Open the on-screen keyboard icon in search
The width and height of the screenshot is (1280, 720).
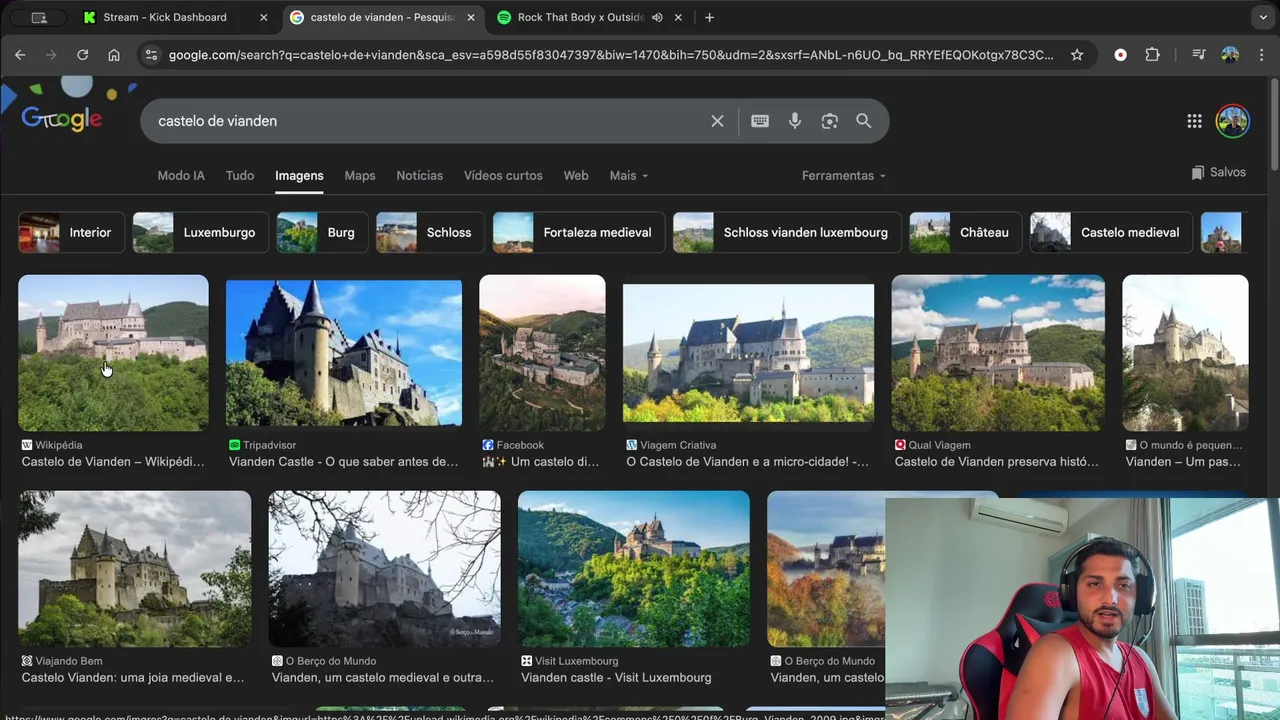point(760,121)
